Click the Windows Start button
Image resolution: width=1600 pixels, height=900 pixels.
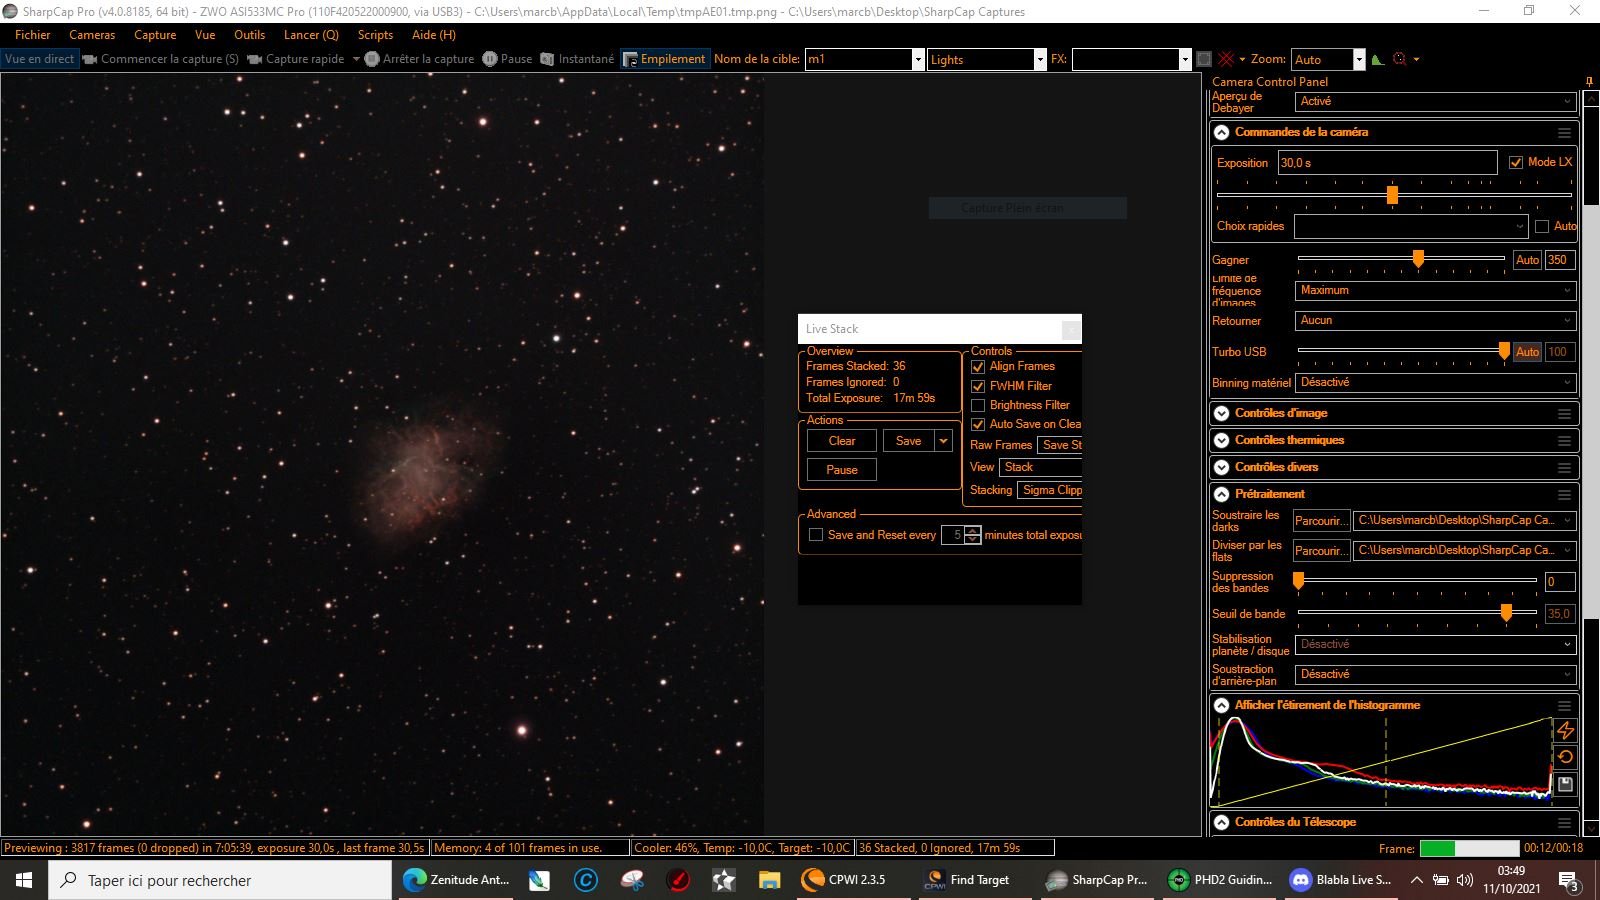pos(24,880)
